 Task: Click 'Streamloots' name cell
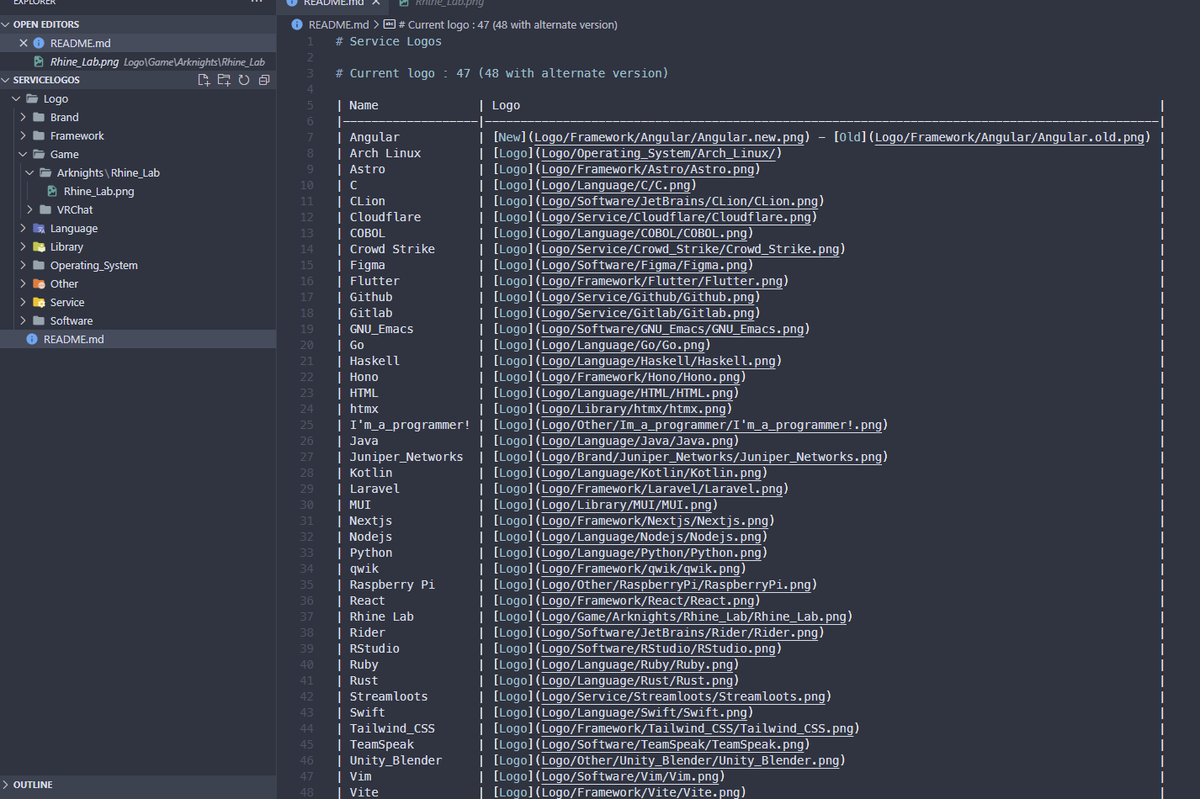tap(388, 697)
